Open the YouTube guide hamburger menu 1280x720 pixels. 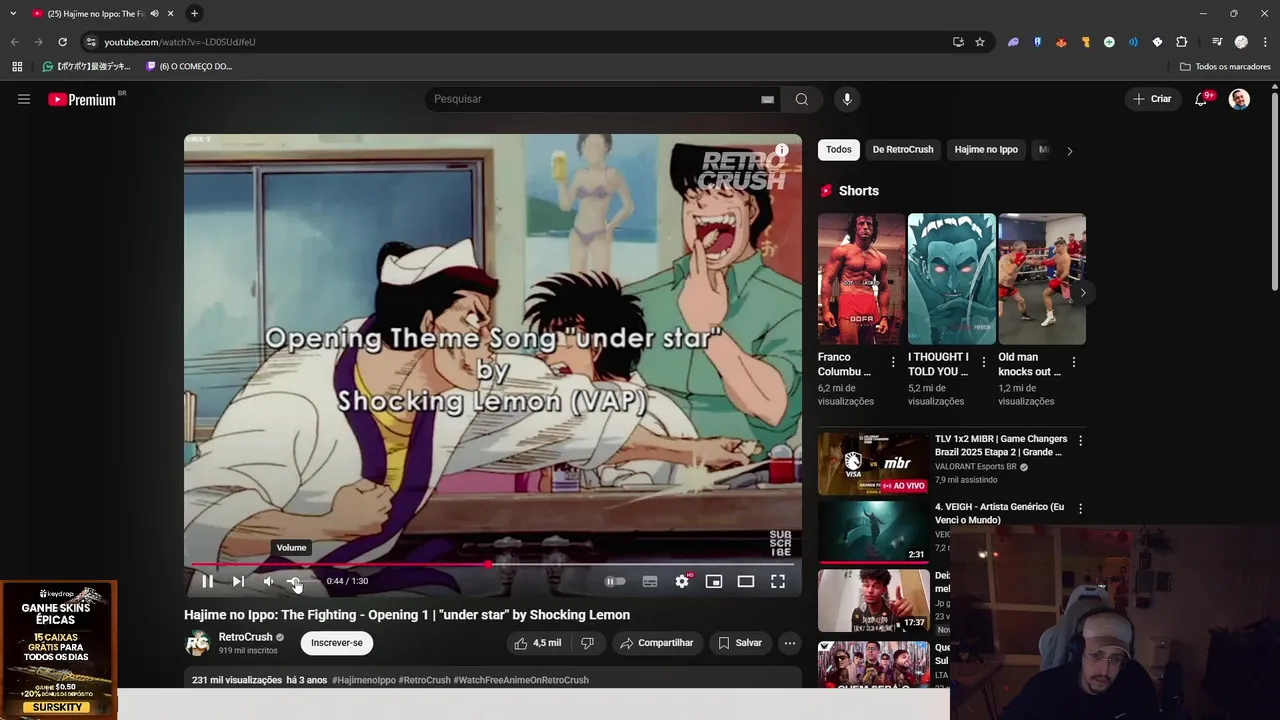point(24,99)
